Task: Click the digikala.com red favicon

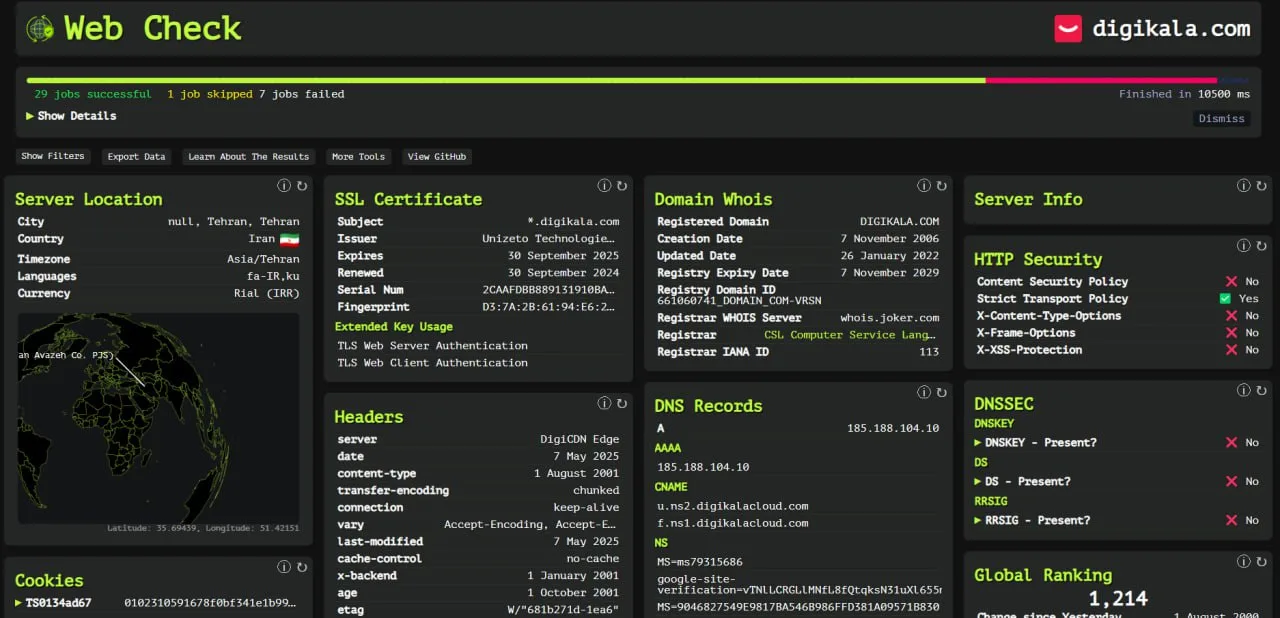Action: [x=1068, y=28]
